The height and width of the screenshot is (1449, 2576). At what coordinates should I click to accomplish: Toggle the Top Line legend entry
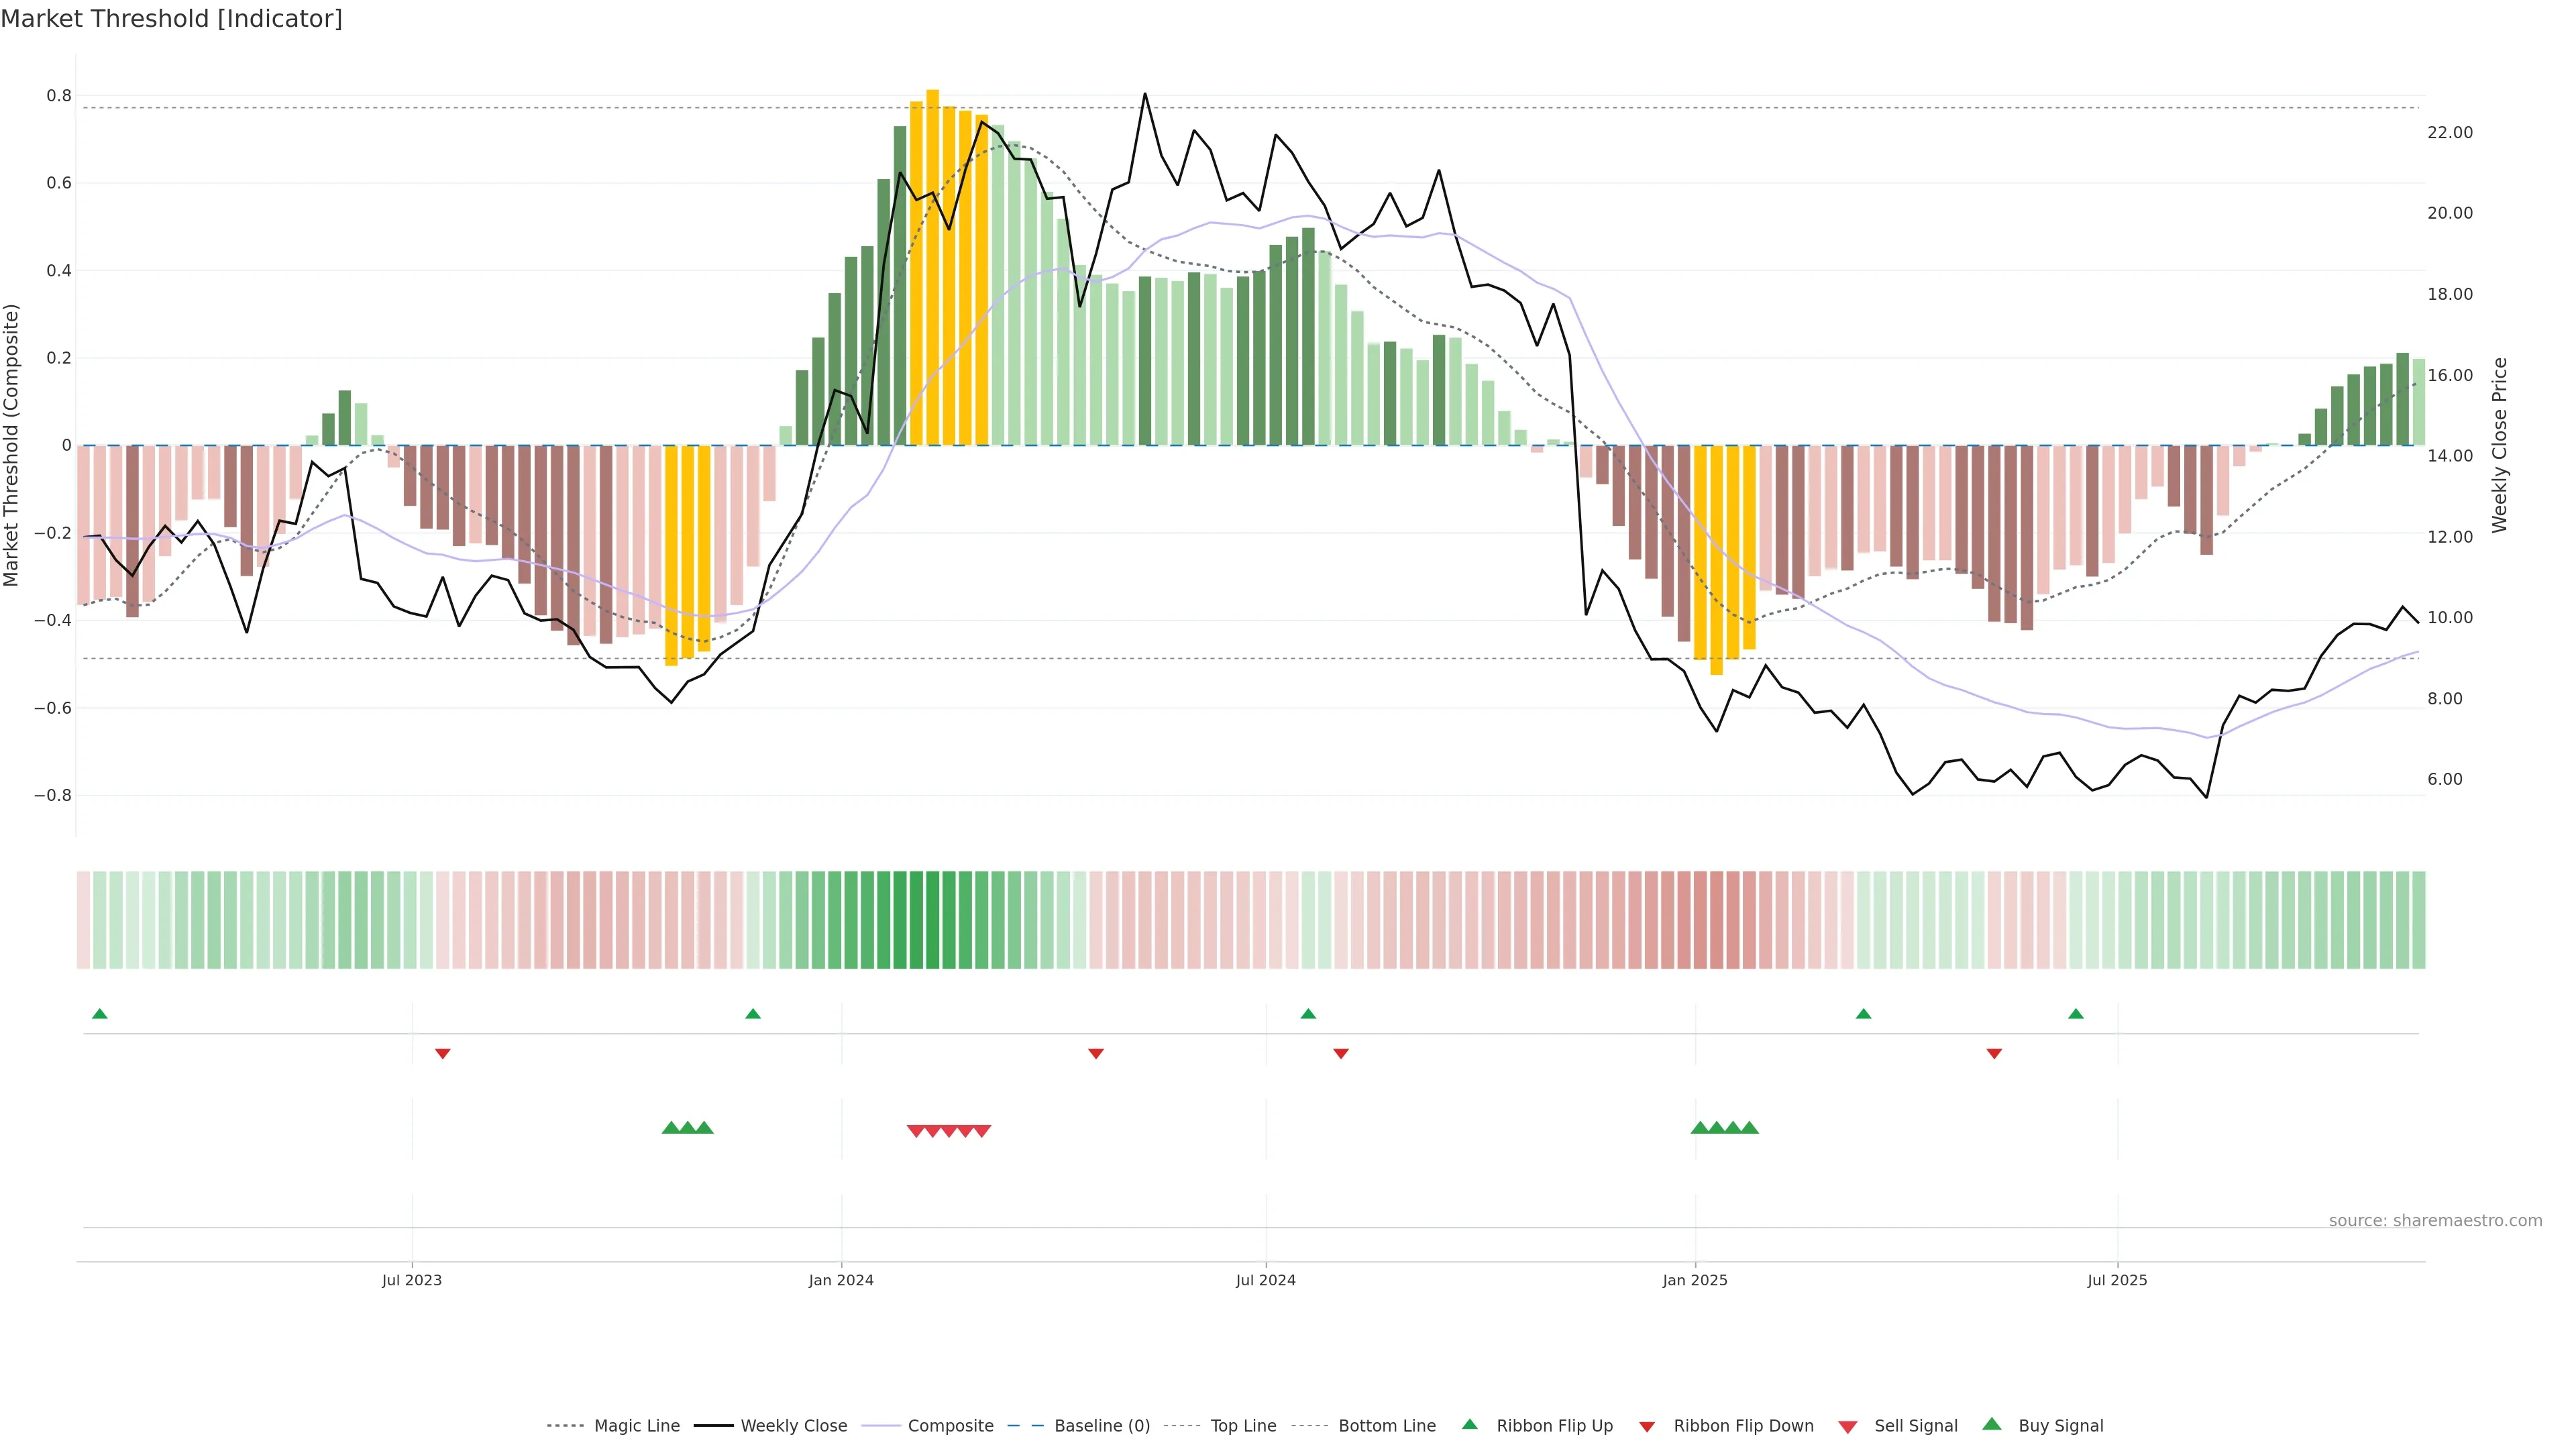click(x=1243, y=1426)
